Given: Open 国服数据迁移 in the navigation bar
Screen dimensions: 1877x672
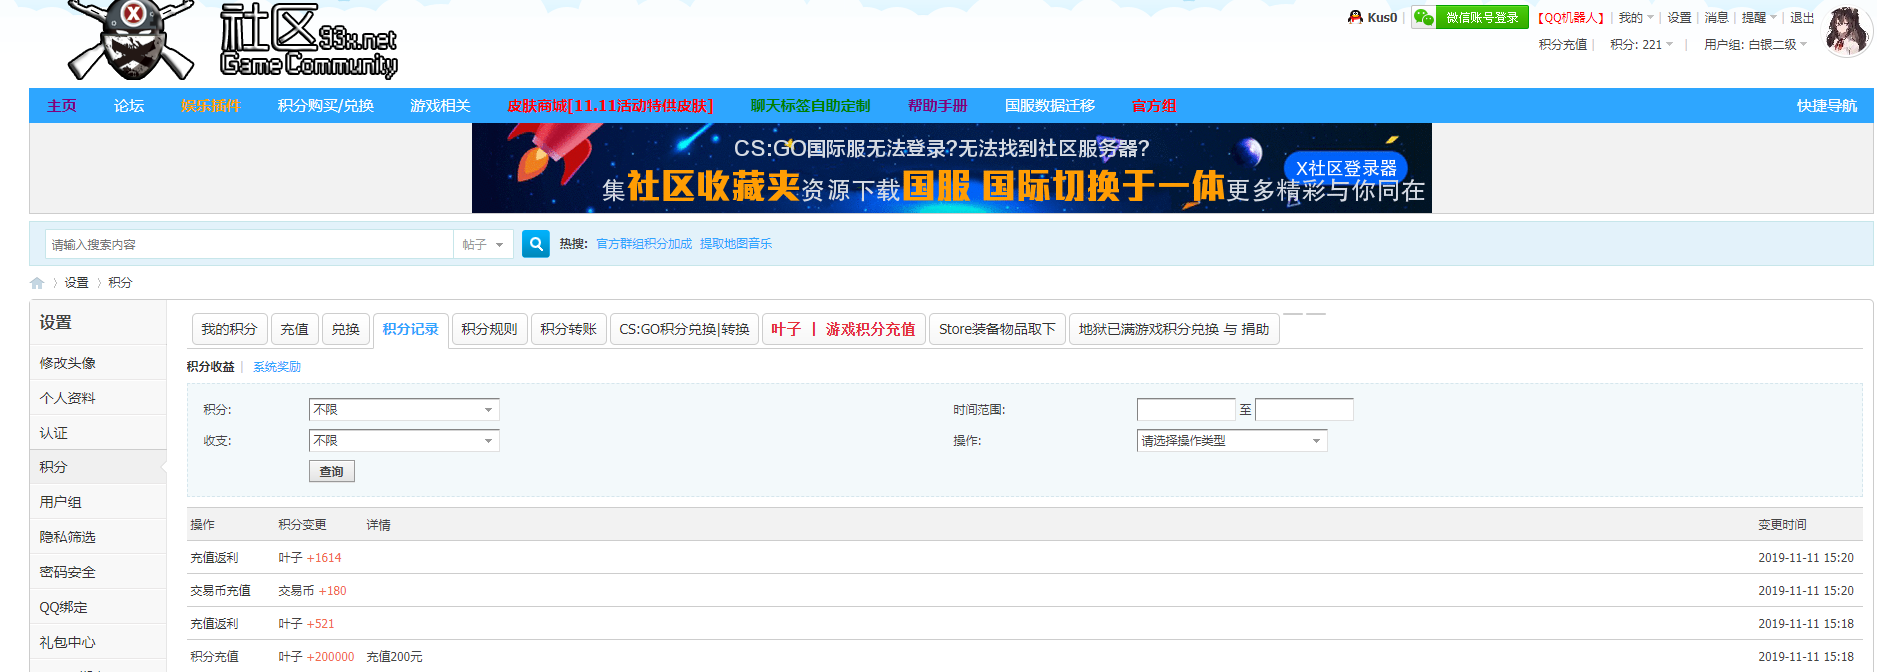Looking at the screenshot, I should tap(1050, 106).
